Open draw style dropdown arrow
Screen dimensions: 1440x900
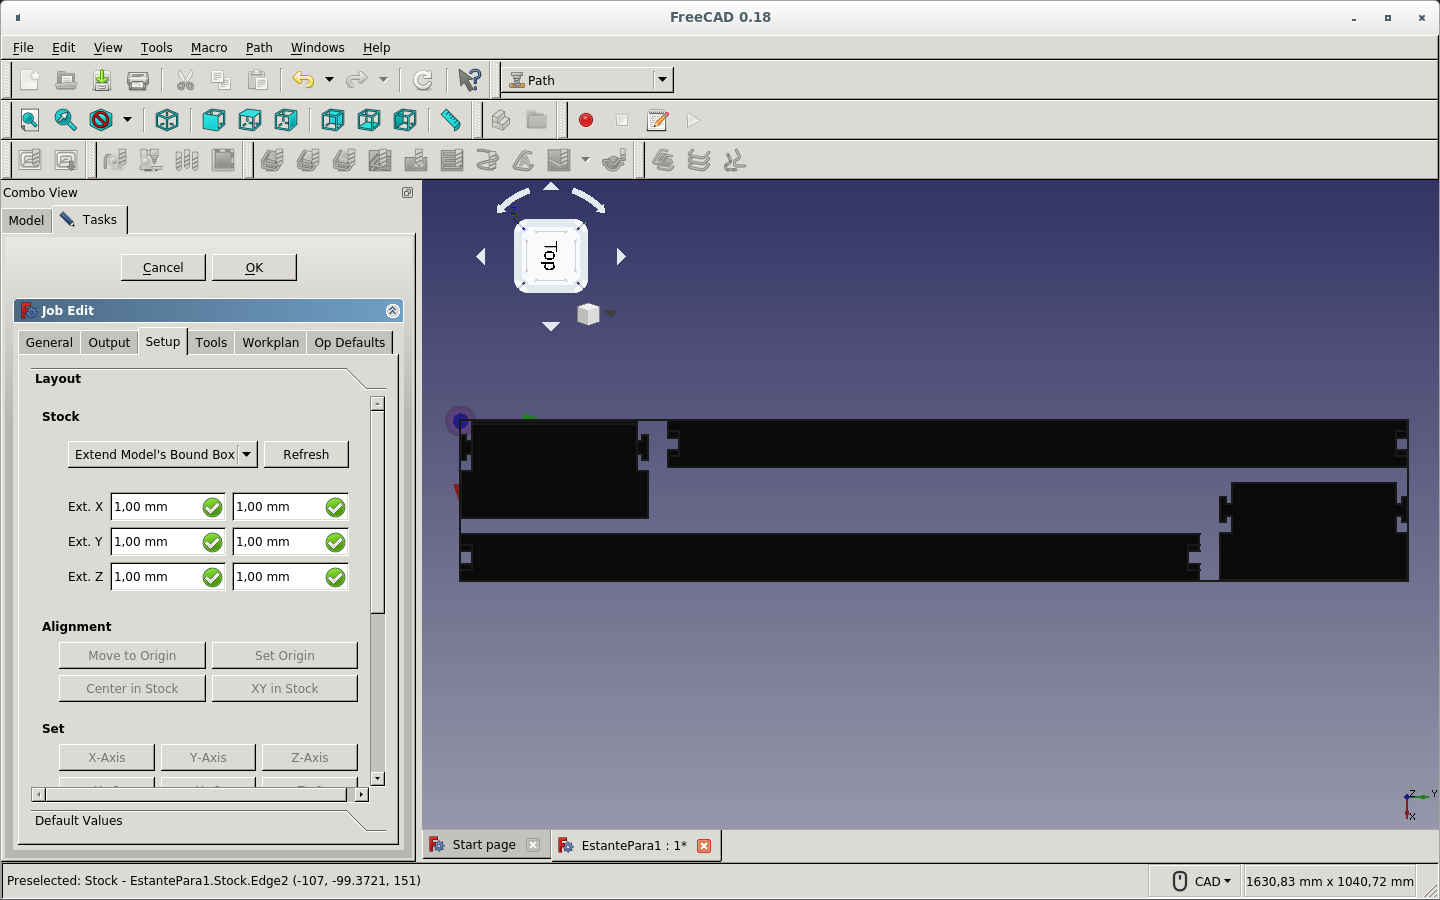[127, 120]
